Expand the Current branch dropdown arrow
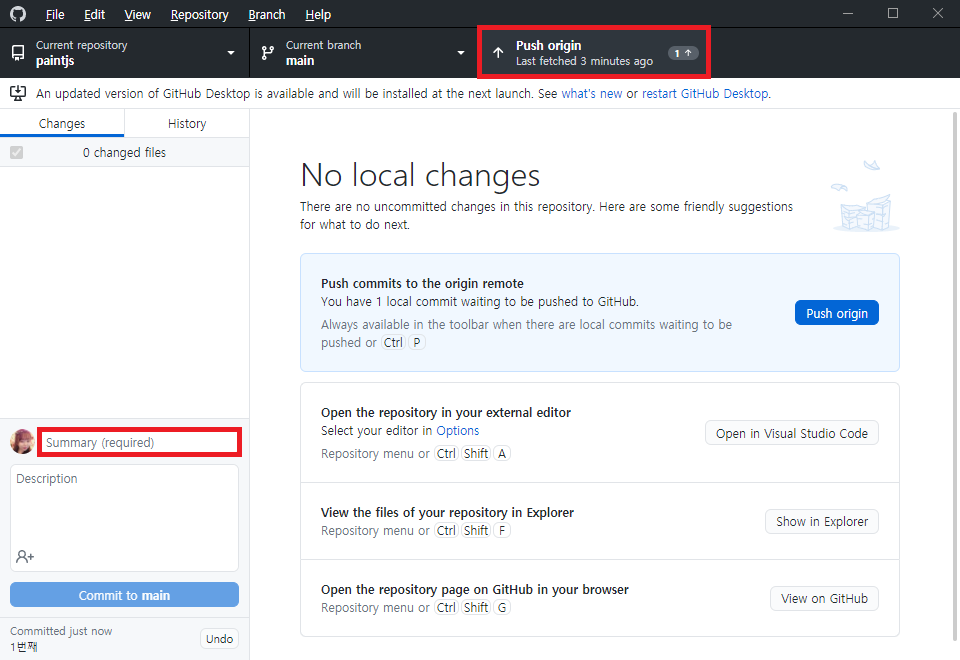 461,53
